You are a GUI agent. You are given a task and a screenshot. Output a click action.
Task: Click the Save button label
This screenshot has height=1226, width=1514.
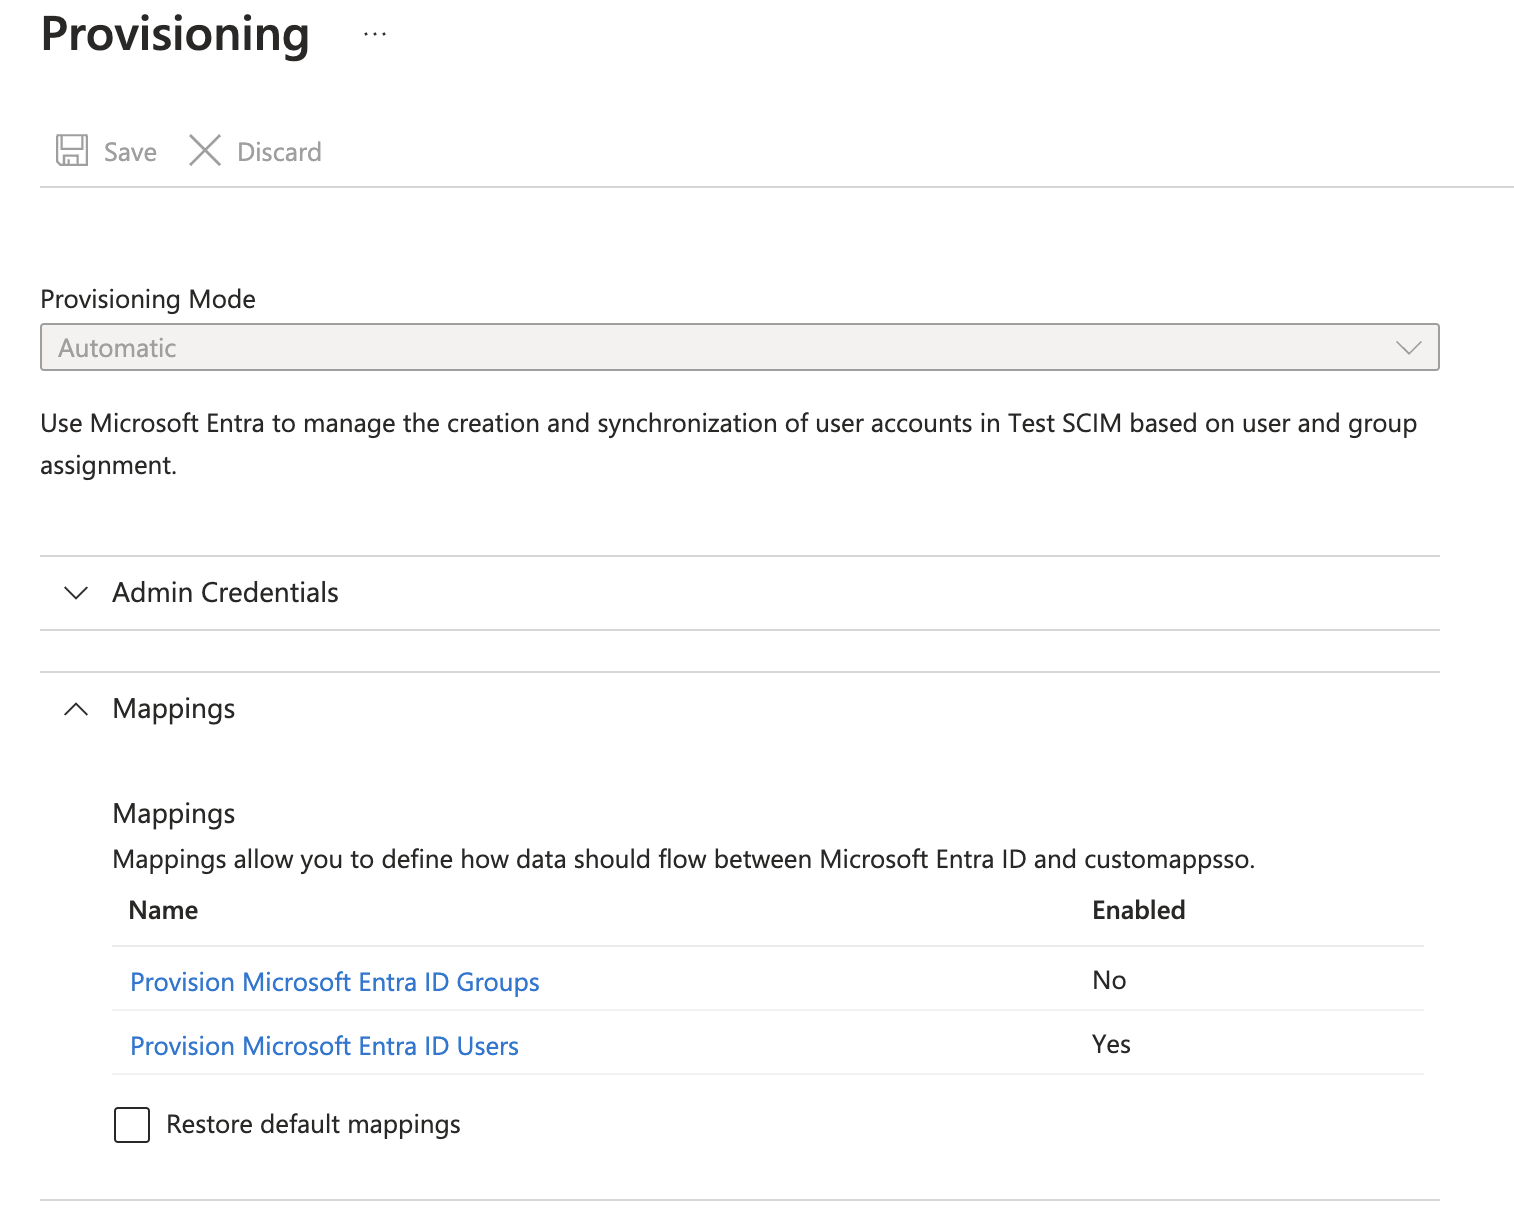[x=130, y=152]
